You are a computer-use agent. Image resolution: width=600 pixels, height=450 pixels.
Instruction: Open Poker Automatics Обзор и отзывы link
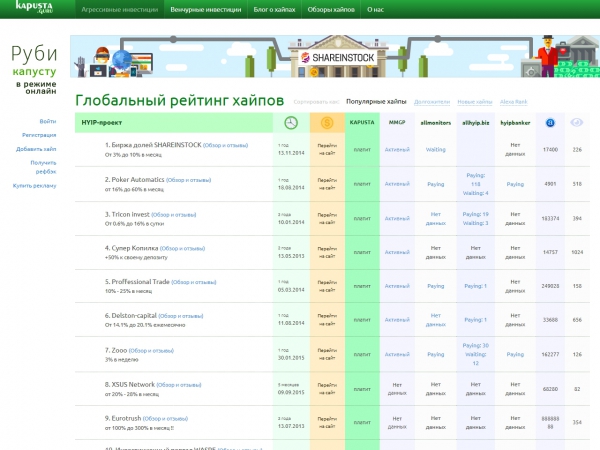189,180
